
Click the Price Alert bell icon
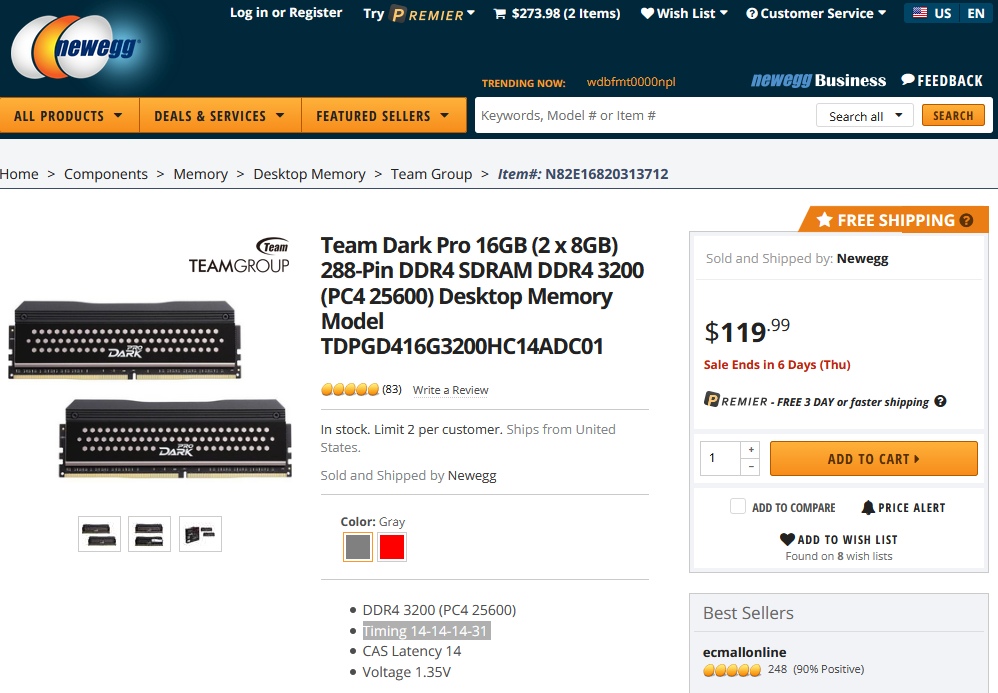(x=868, y=508)
